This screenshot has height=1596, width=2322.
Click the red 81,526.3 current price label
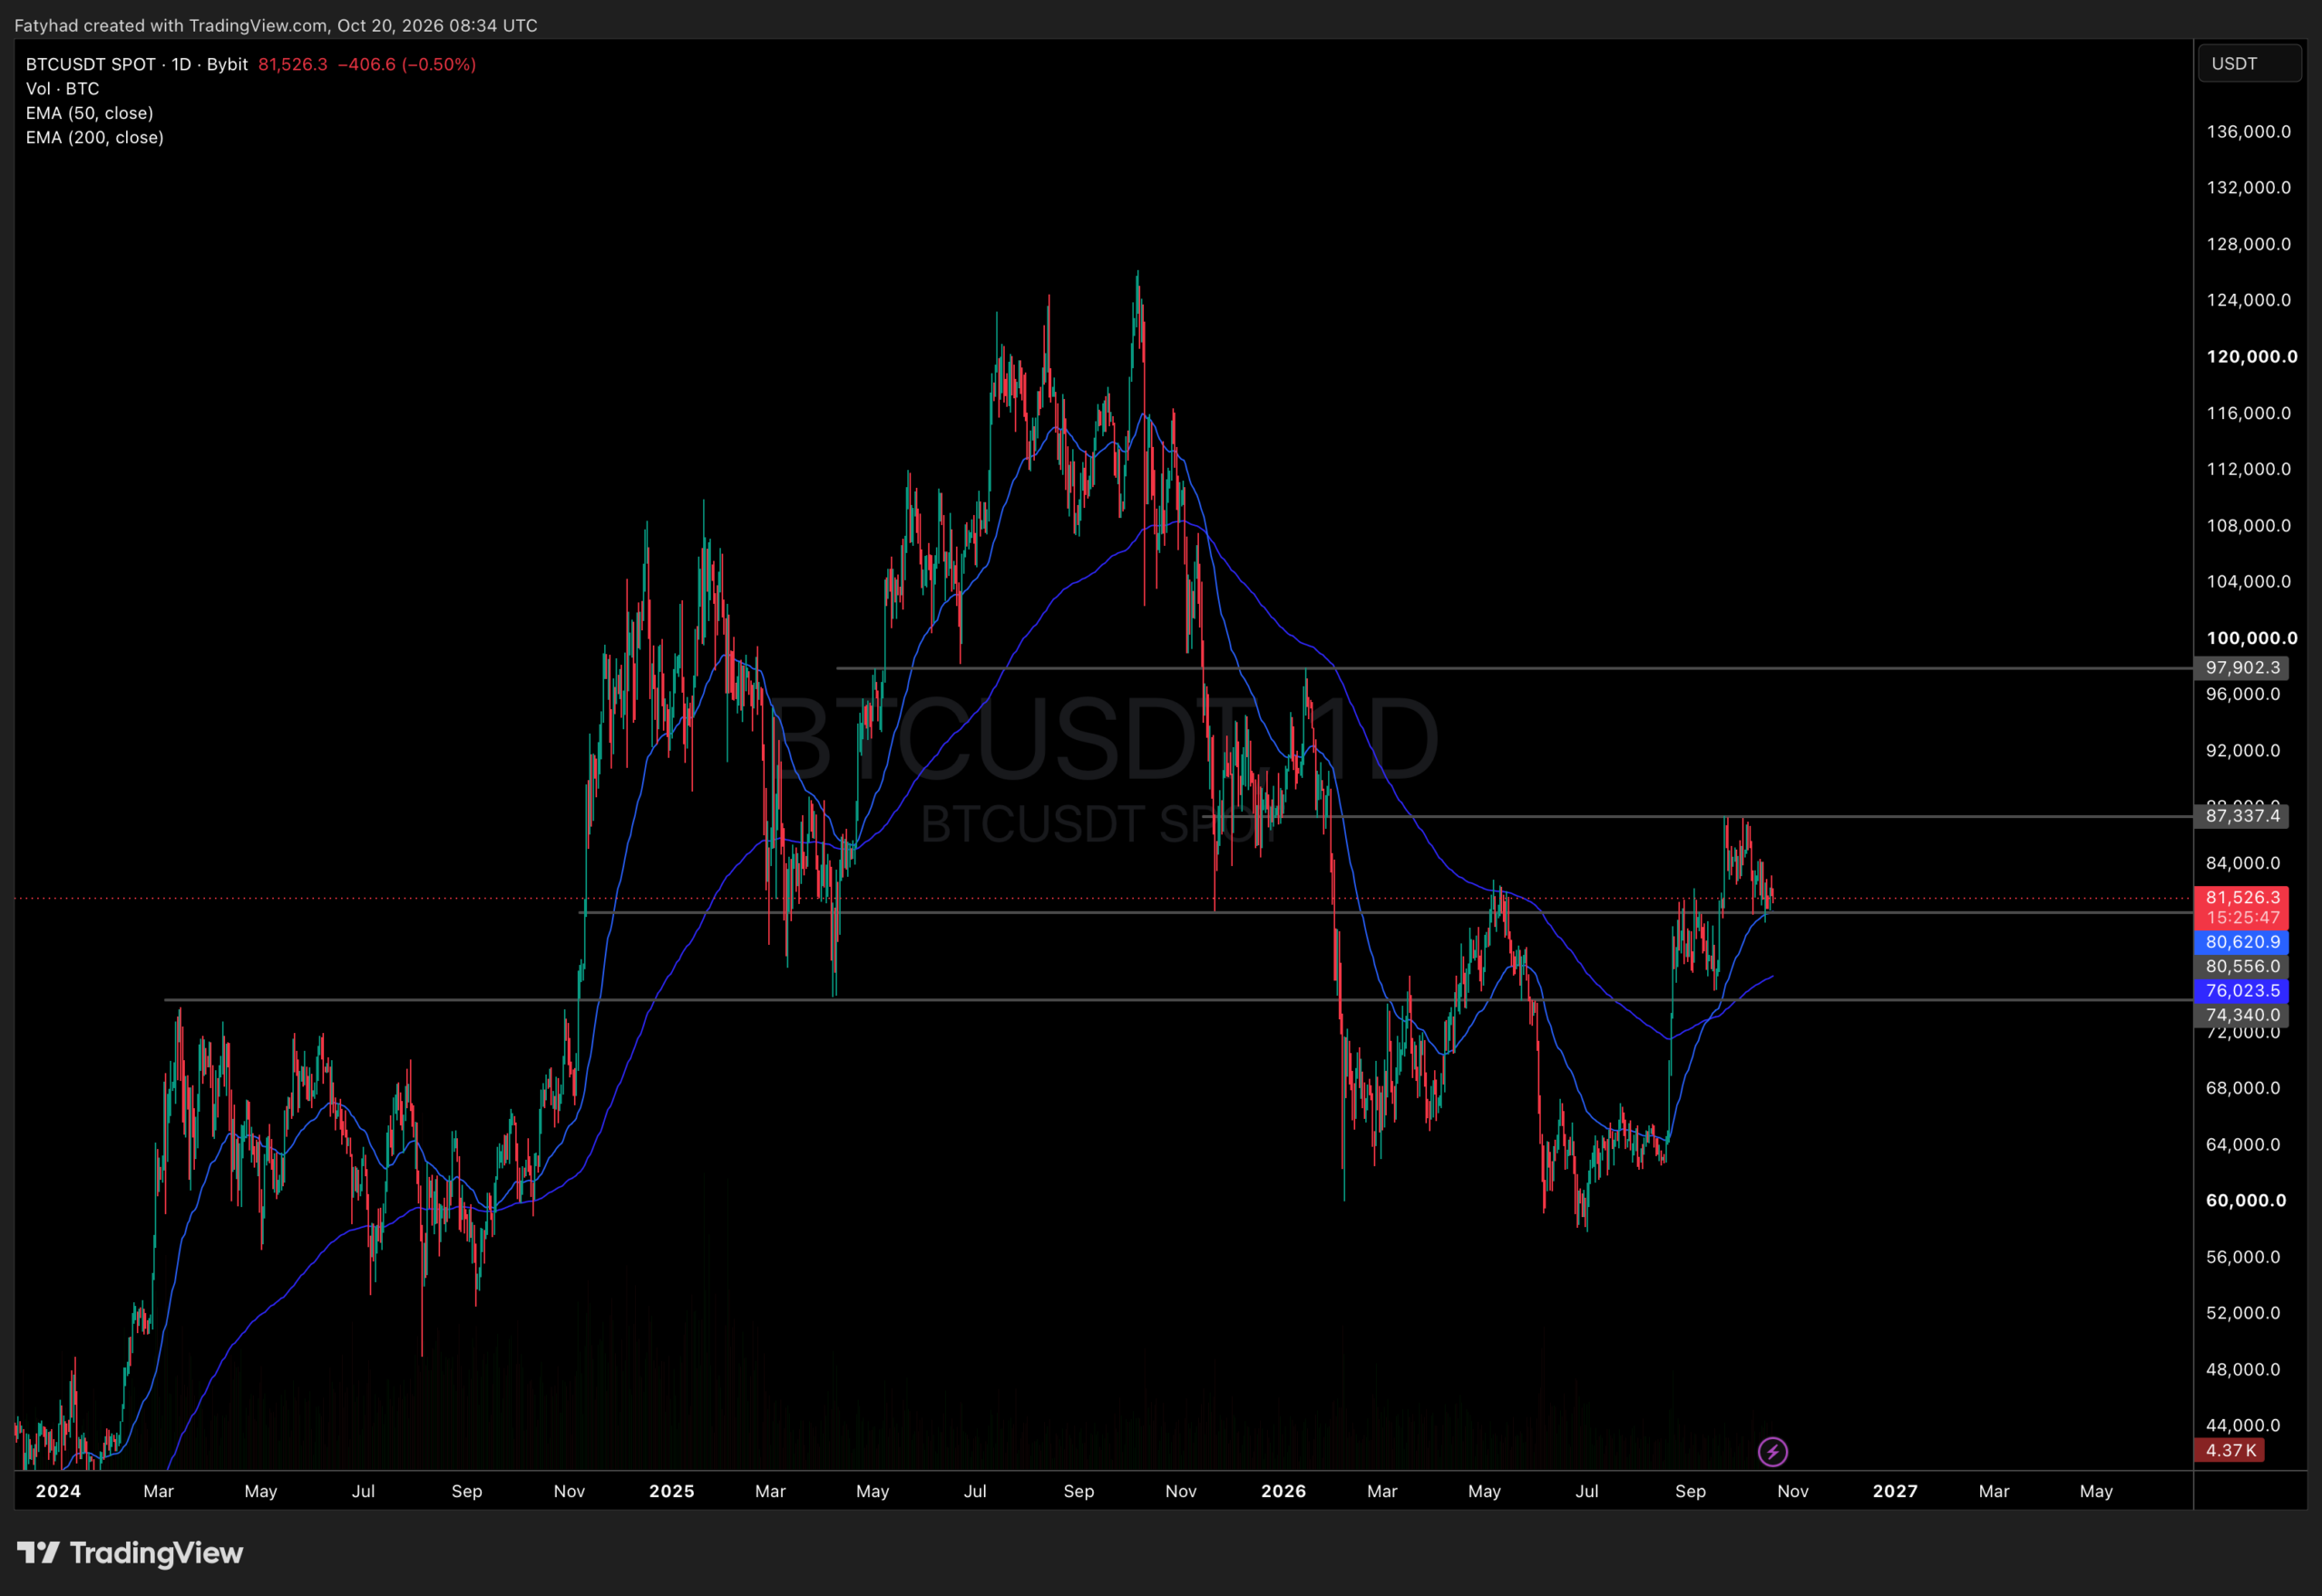click(2241, 897)
